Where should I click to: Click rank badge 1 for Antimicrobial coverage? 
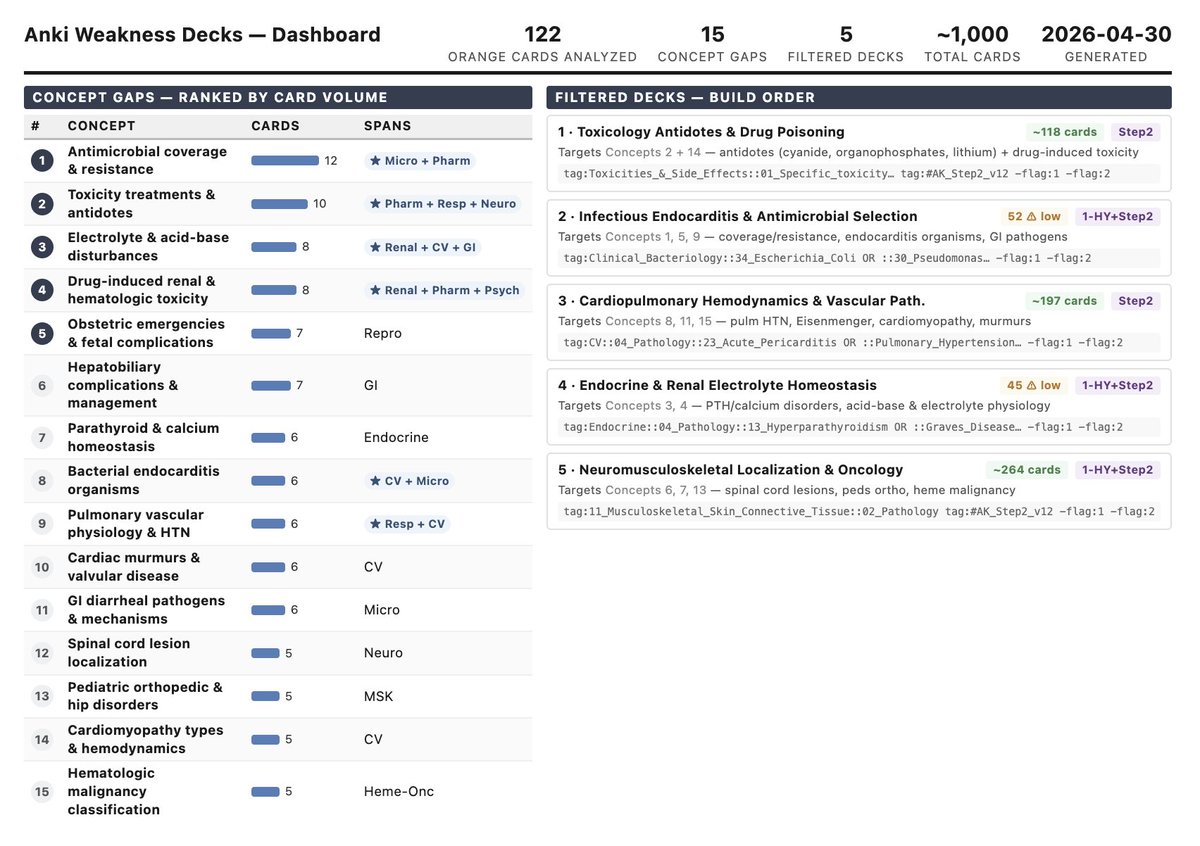pos(42,161)
